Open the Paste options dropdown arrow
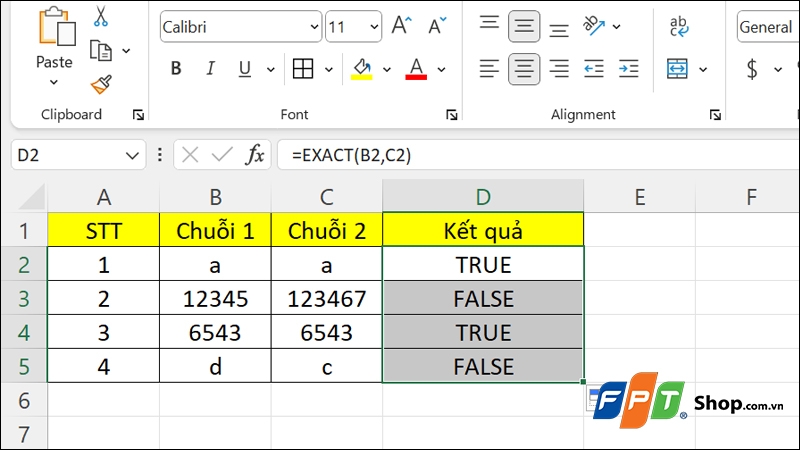This screenshot has height=450, width=800. coord(54,82)
